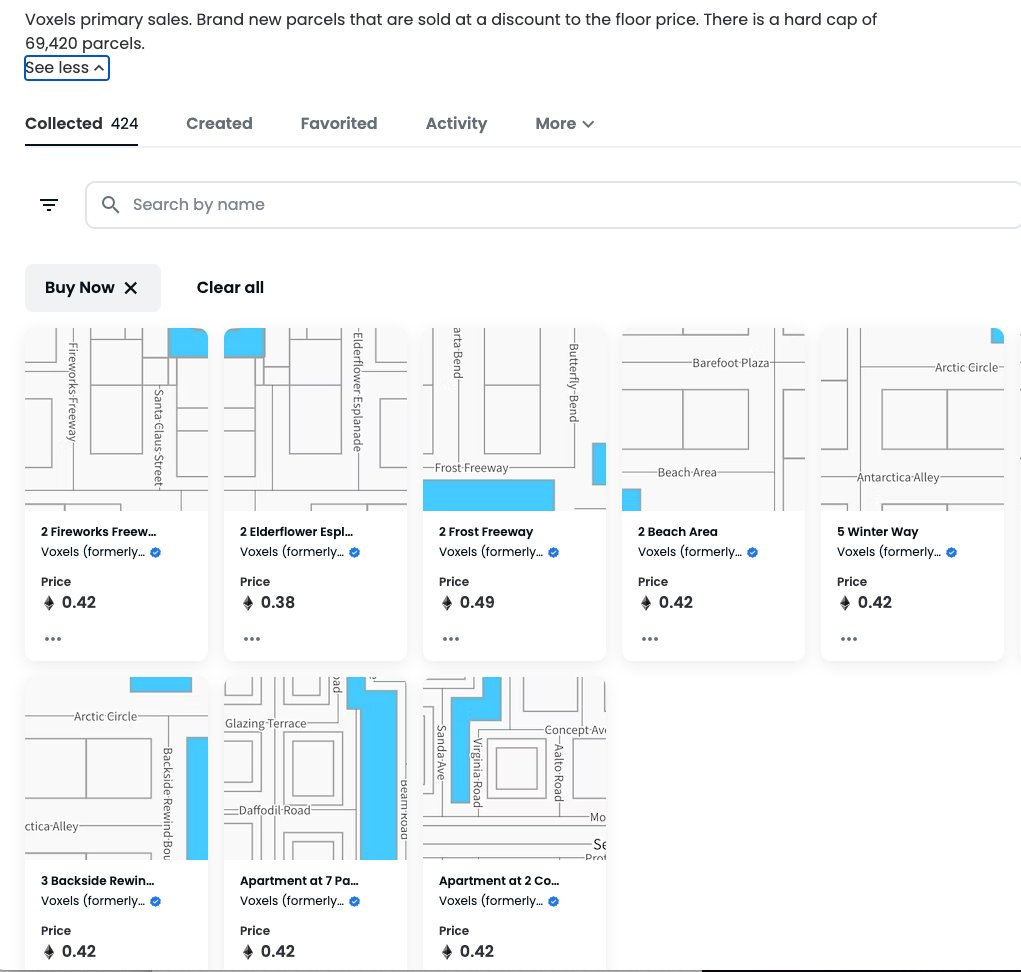Switch to the Created tab
Screen dimensions: 1021x972
219,124
